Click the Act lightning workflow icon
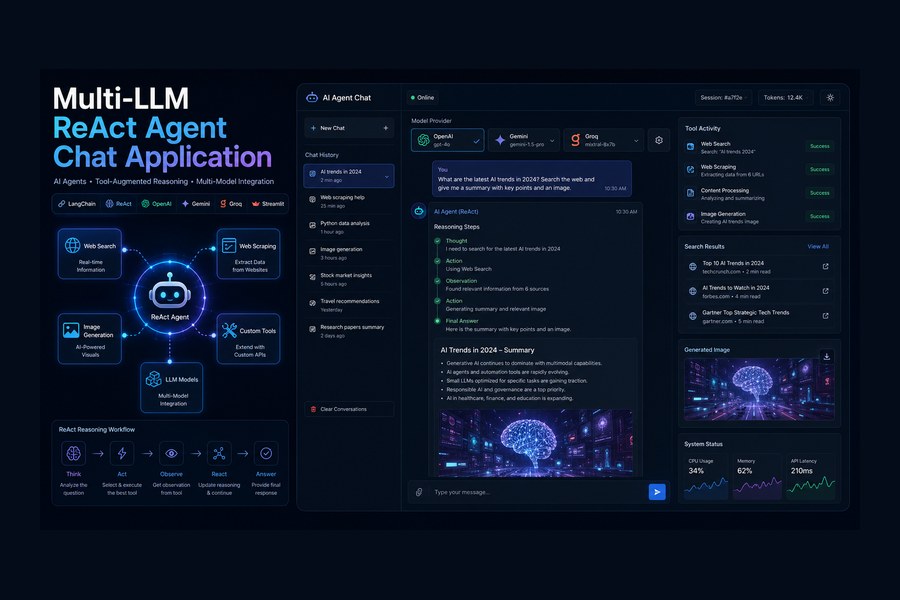 point(122,454)
